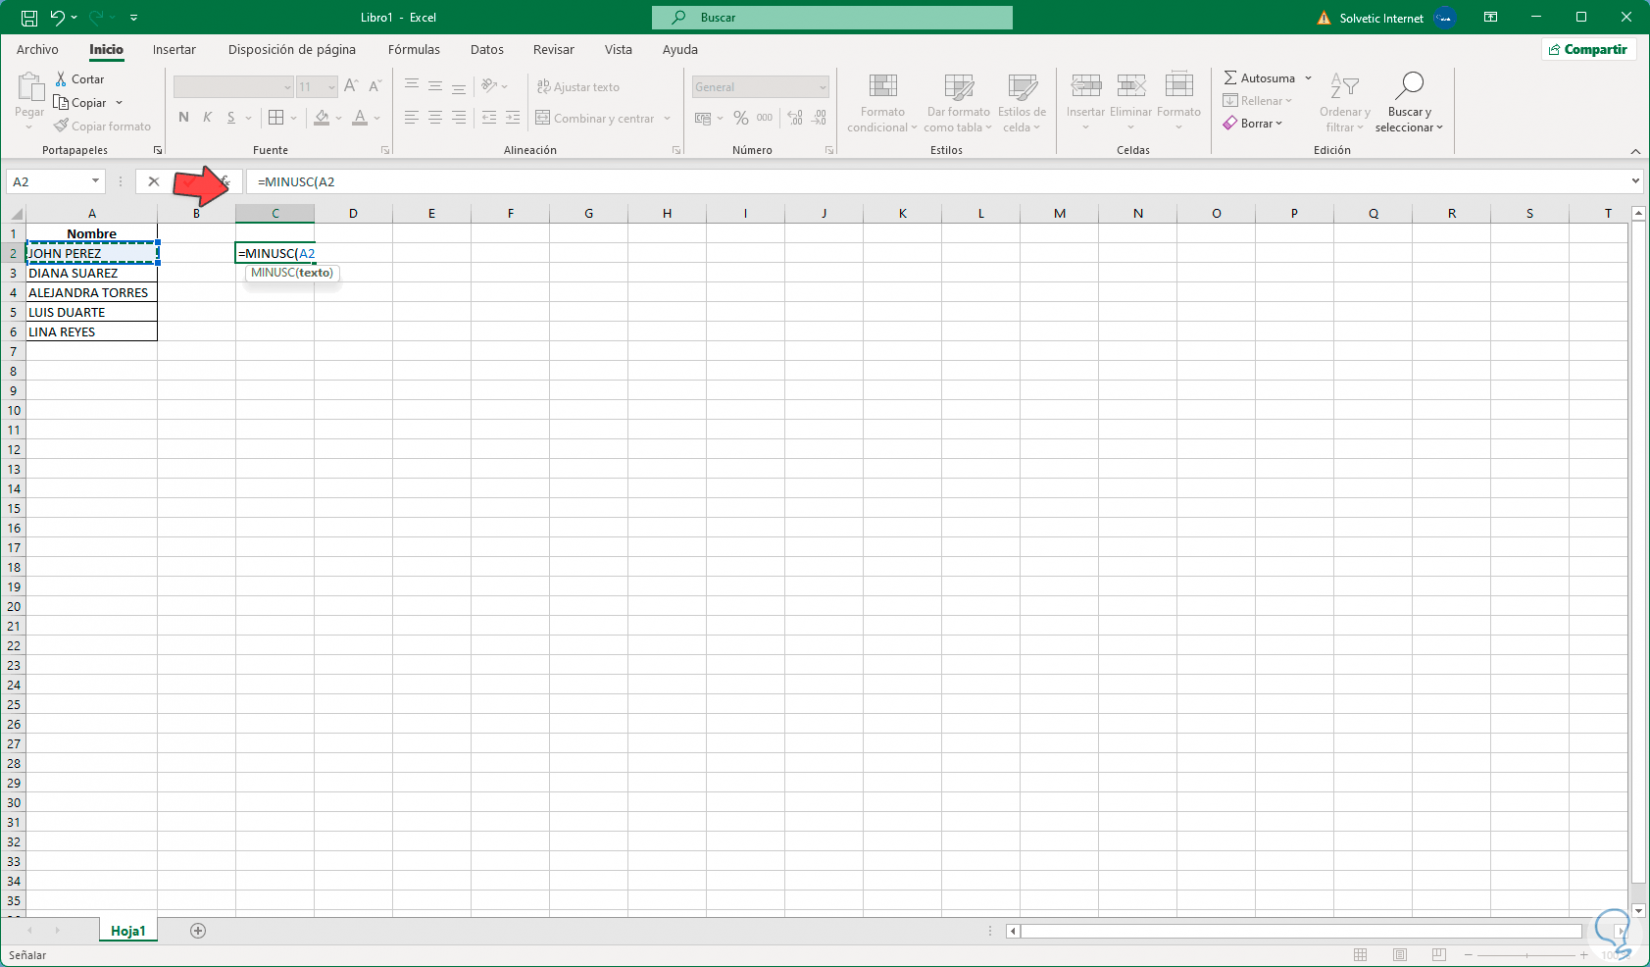The image size is (1650, 967).
Task: Click Dar formato como tabla icon
Action: pyautogui.click(x=958, y=87)
